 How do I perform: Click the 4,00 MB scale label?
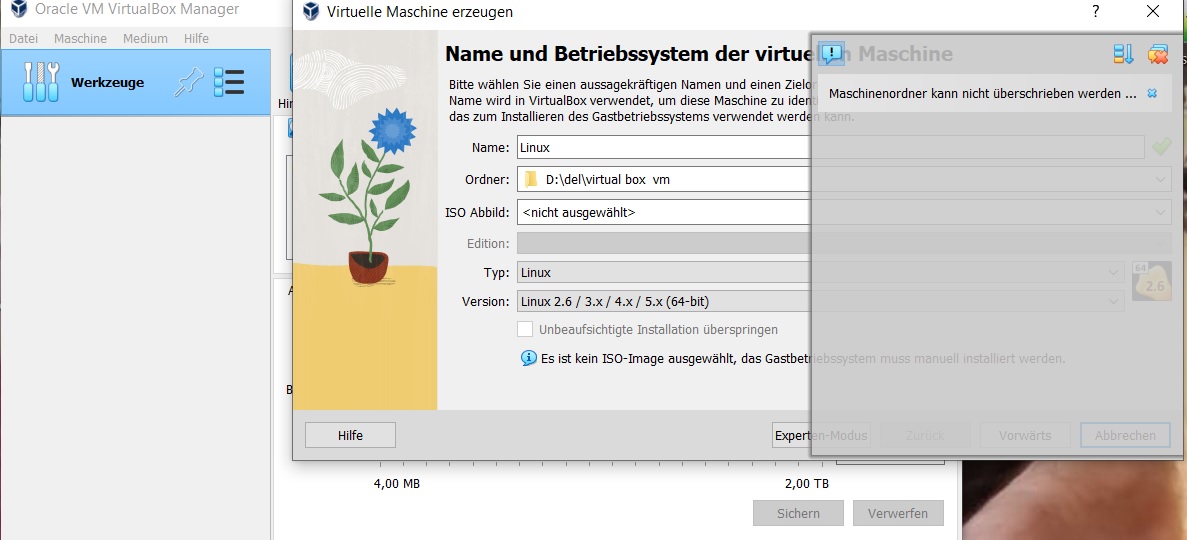pyautogui.click(x=397, y=484)
